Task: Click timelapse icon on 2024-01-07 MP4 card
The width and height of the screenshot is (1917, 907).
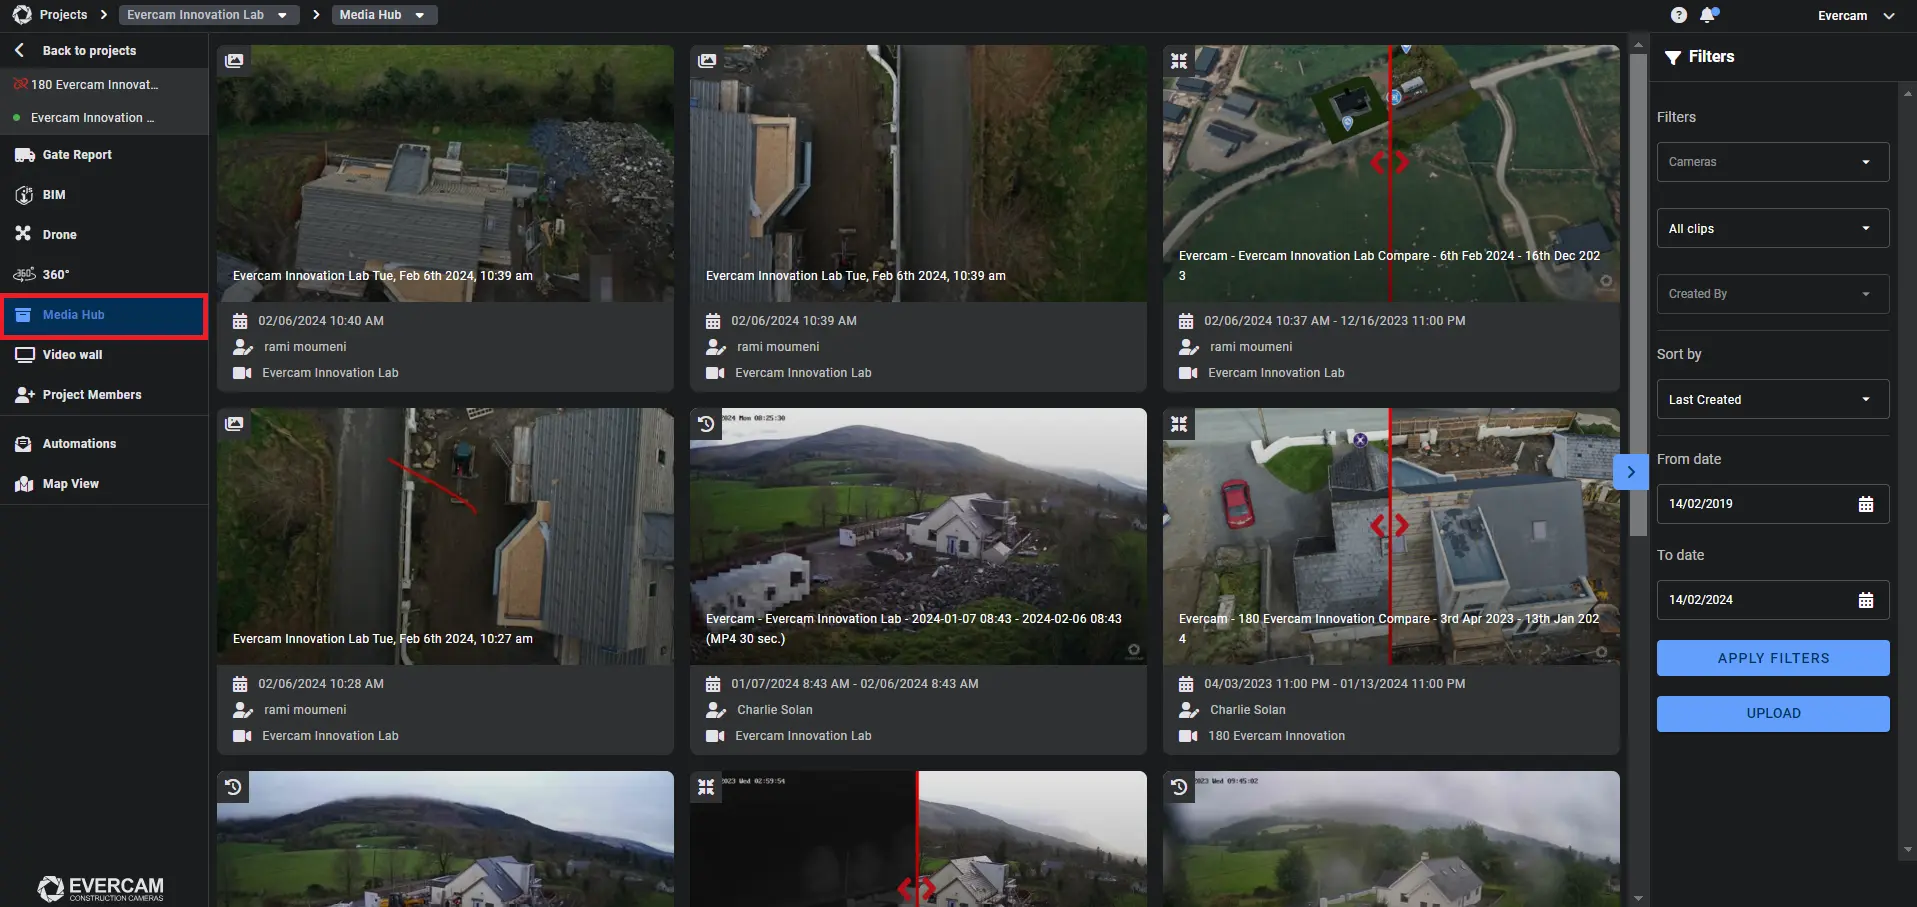Action: coord(706,424)
